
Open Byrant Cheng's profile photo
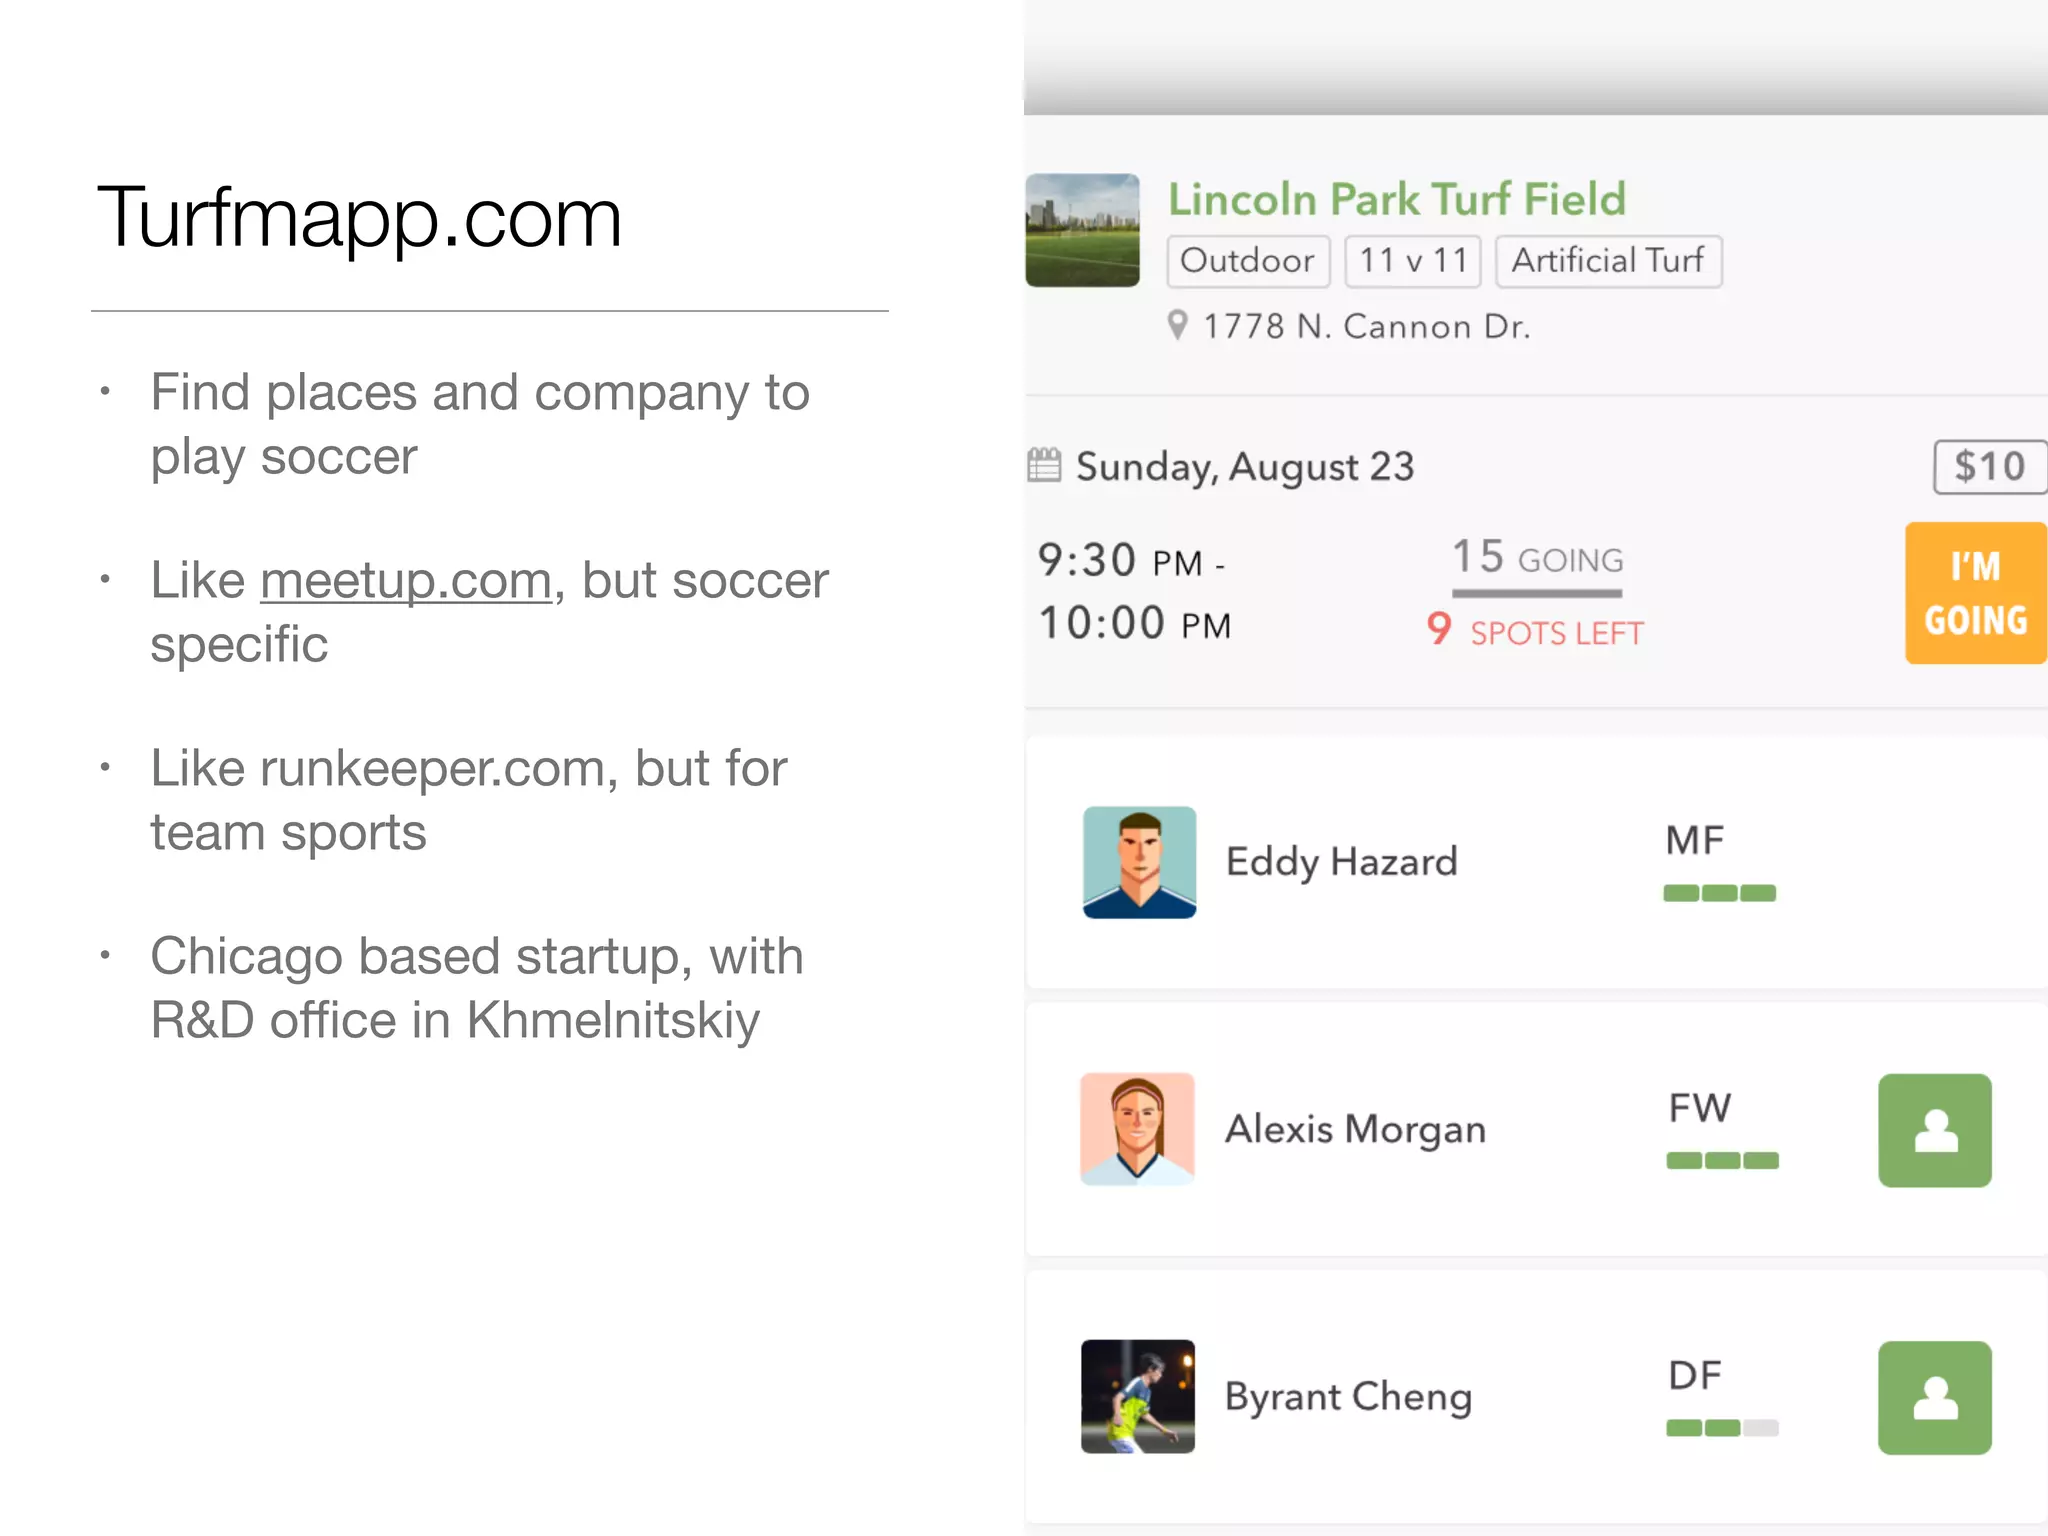tap(1137, 1396)
